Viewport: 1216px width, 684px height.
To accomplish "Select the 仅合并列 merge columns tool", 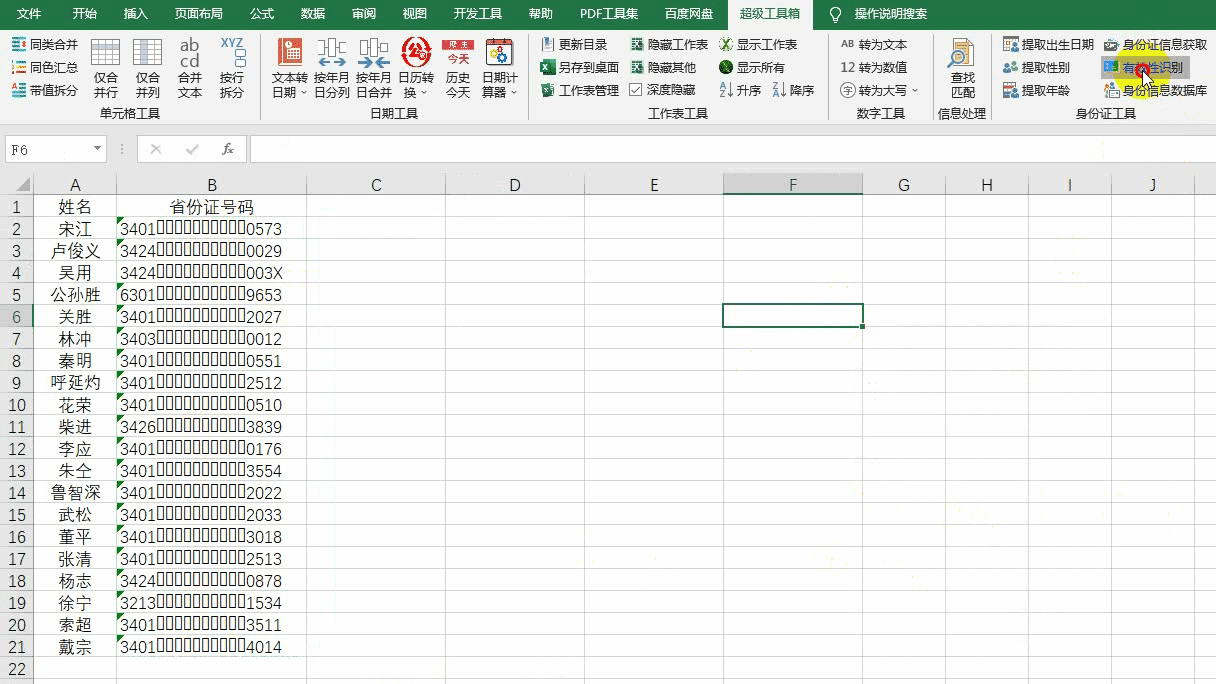I will click(x=148, y=68).
